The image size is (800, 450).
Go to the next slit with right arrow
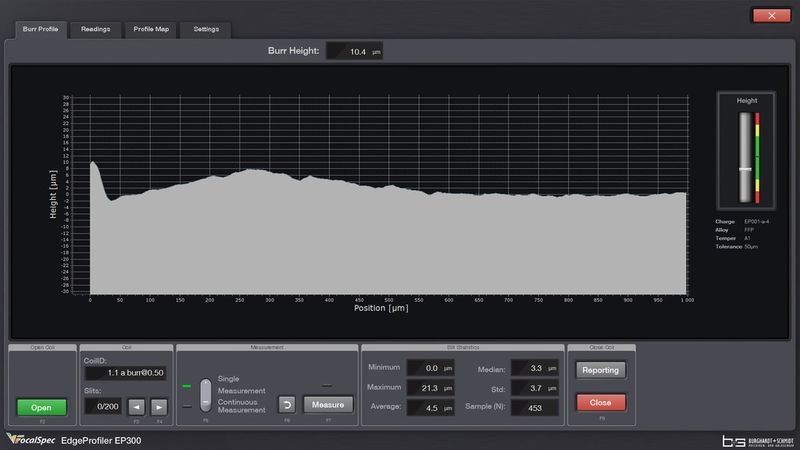(159, 407)
